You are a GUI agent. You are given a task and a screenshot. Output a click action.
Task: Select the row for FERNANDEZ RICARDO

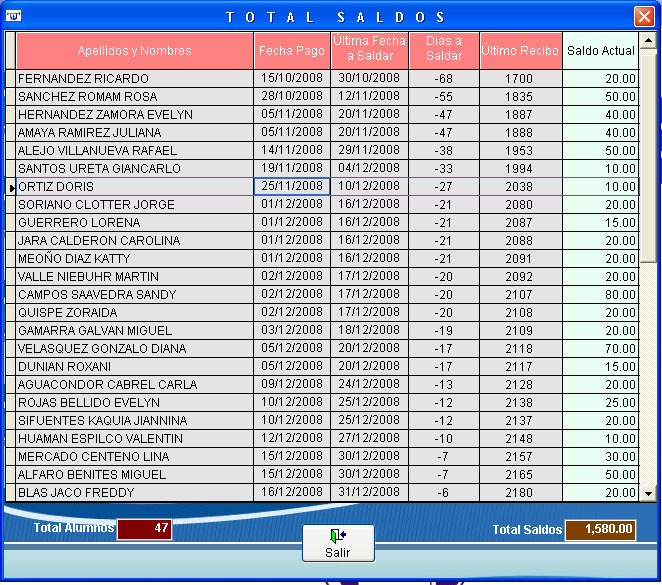(134, 79)
